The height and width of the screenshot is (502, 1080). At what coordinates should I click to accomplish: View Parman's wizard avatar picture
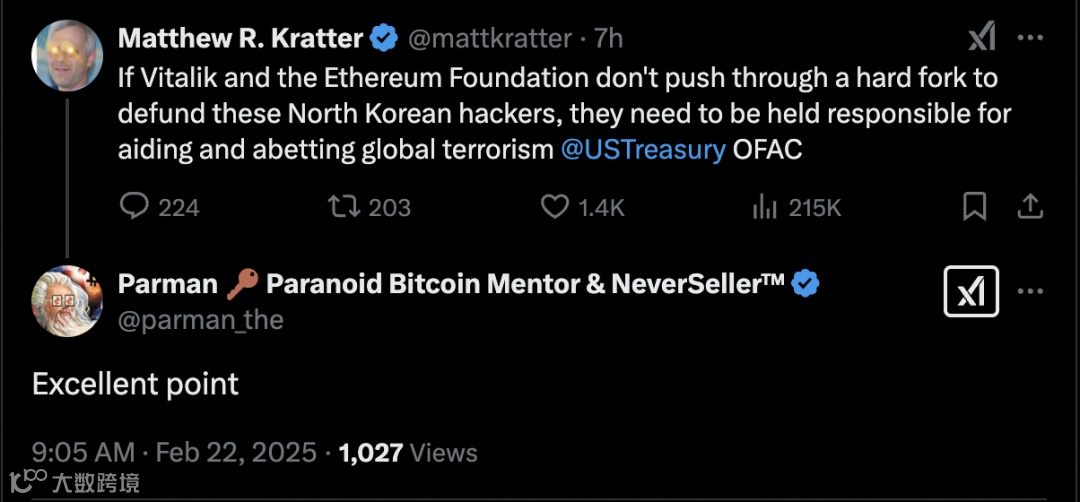[67, 300]
